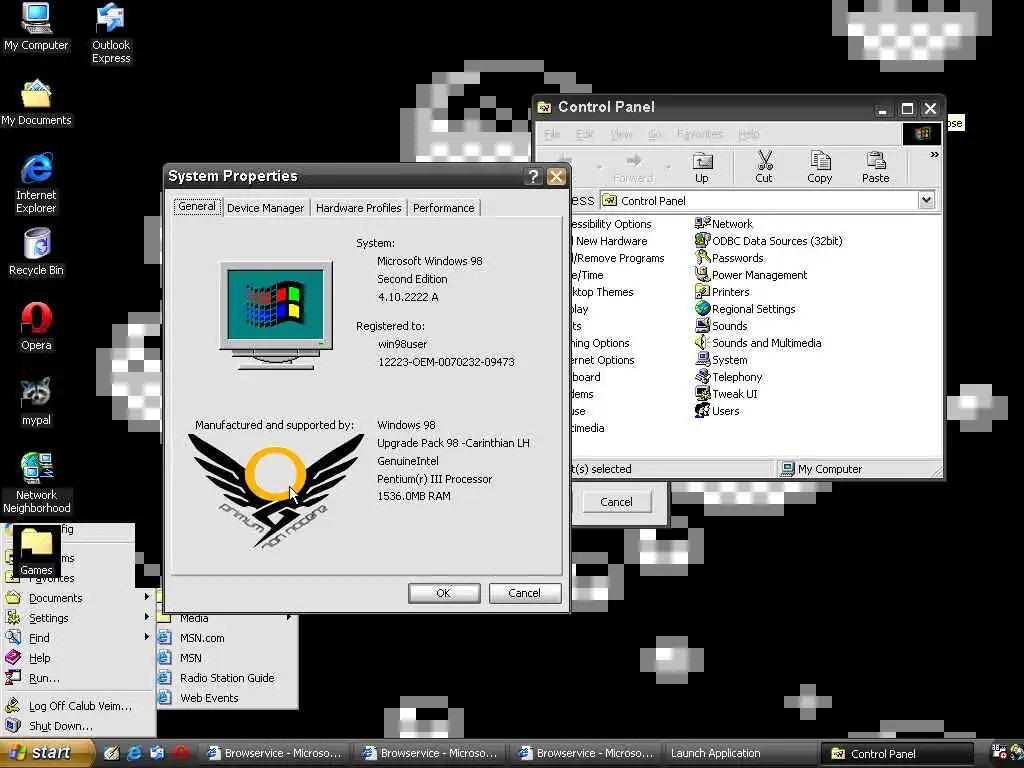Select the Opera desktop icon
This screenshot has width=1024, height=768.
36,327
